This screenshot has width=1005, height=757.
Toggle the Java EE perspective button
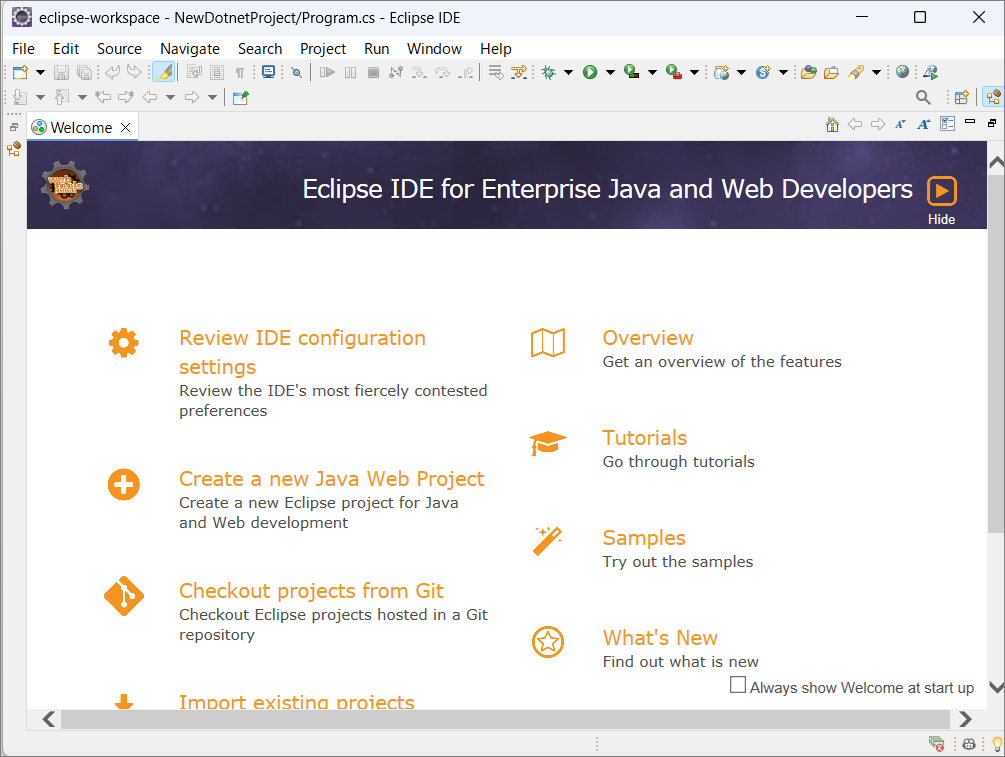pos(993,97)
